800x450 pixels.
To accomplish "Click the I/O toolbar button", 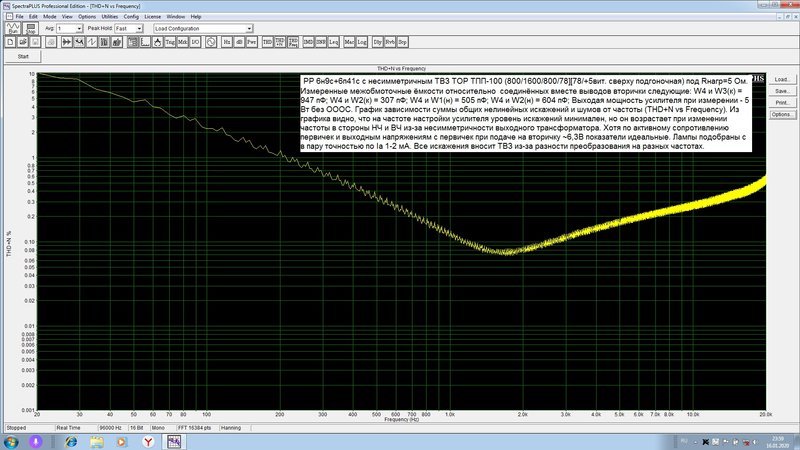I will (x=195, y=42).
